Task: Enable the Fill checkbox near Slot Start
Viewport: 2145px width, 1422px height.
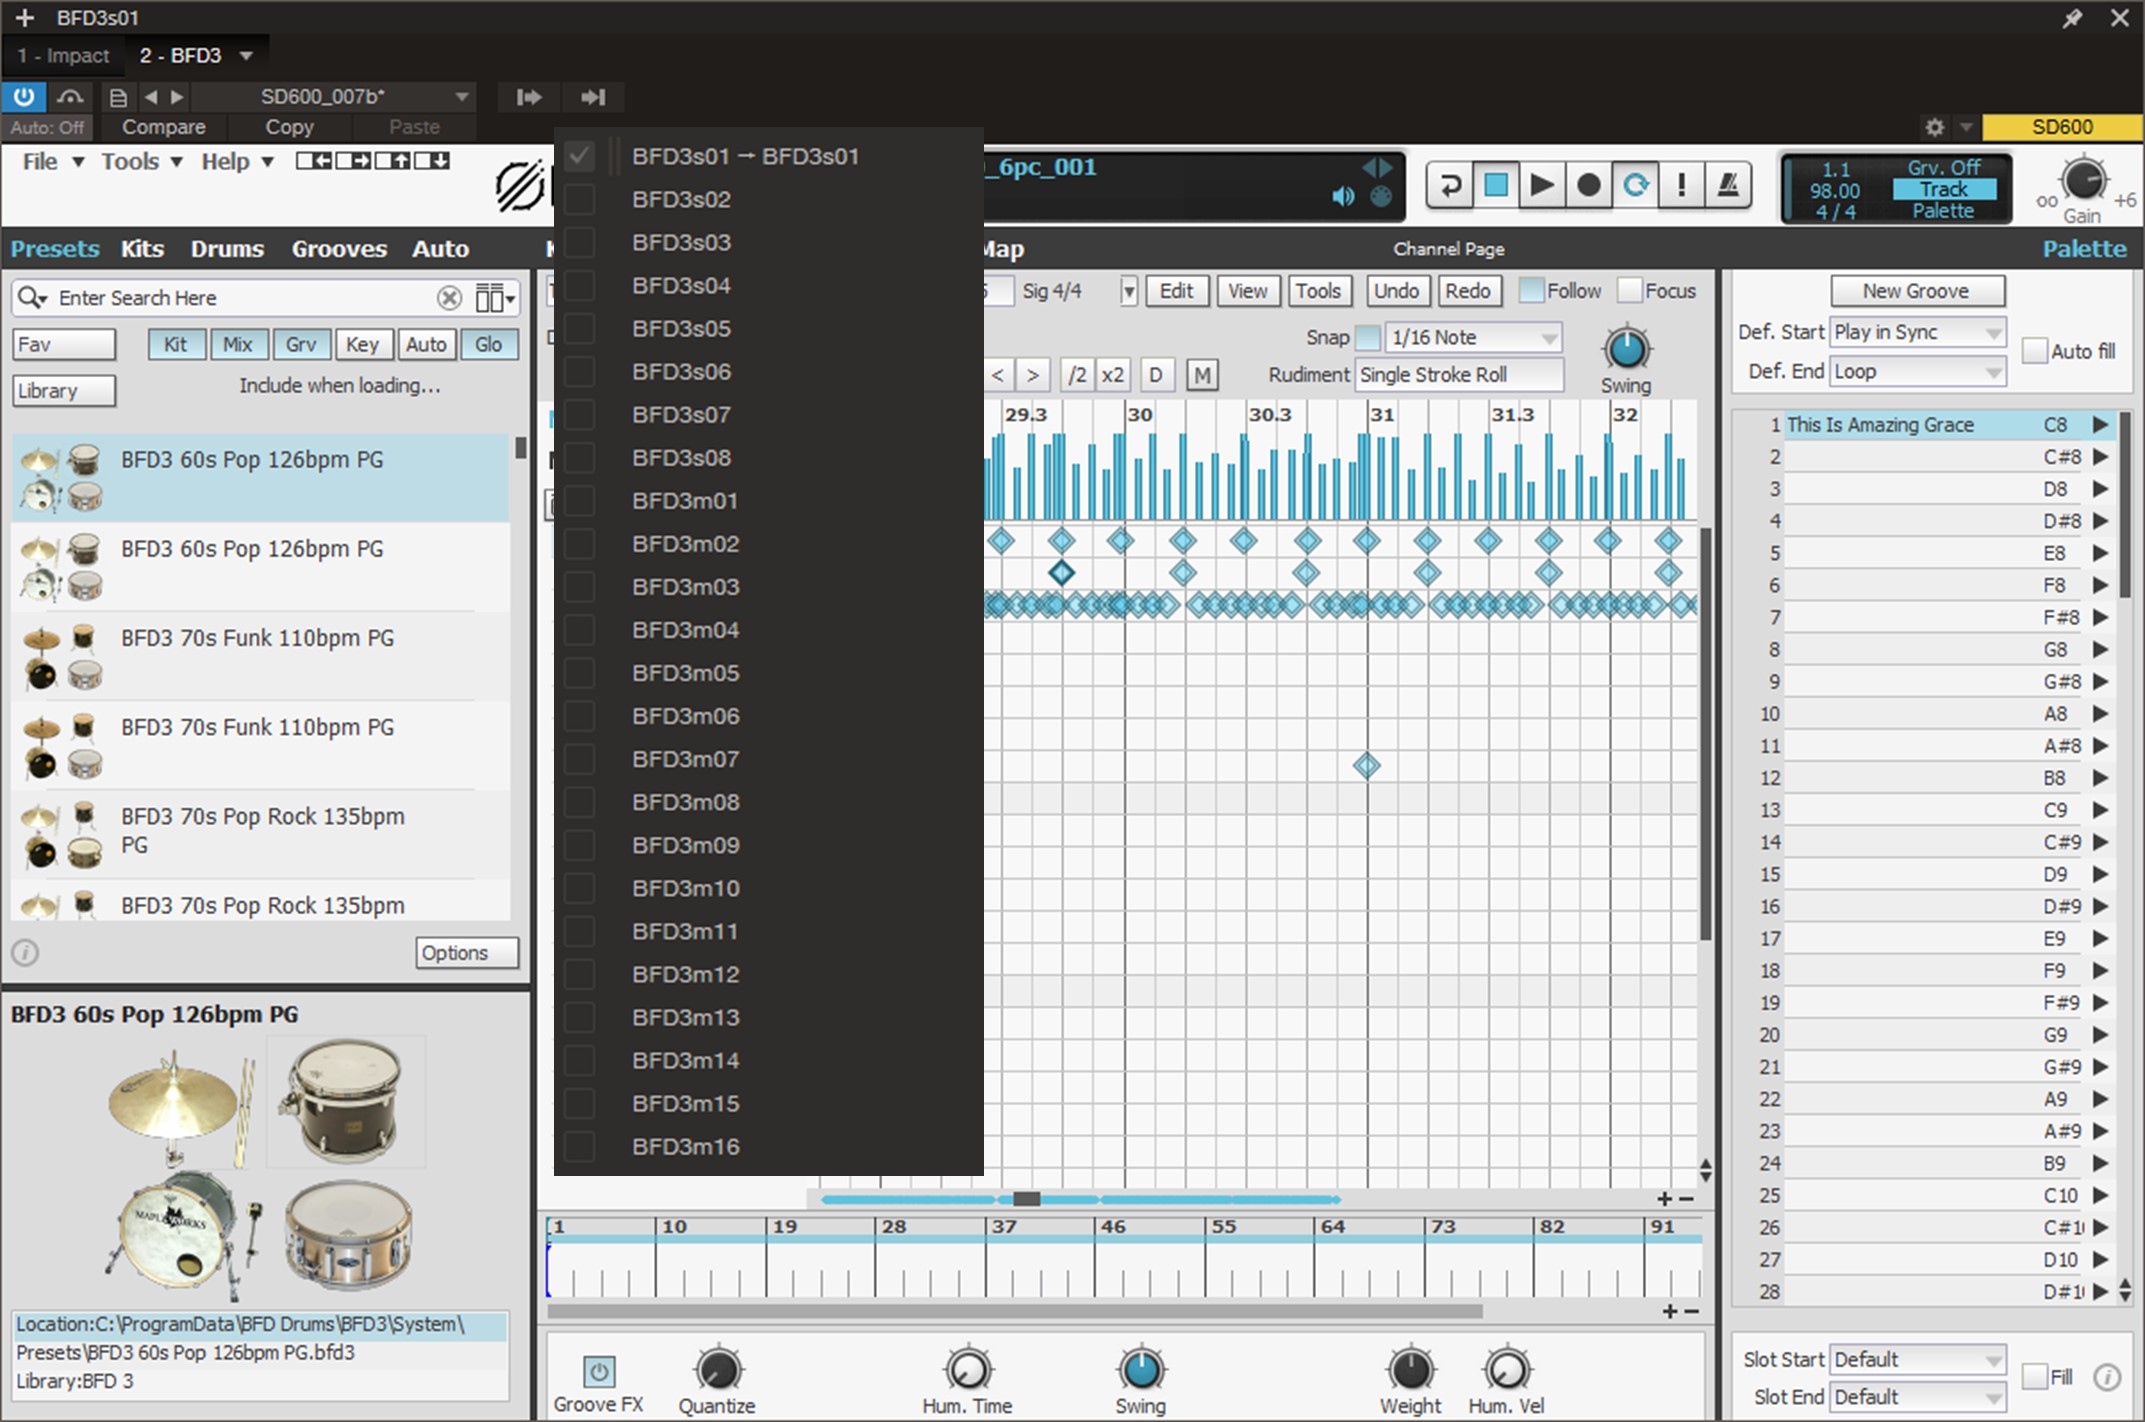Action: (x=2034, y=1376)
